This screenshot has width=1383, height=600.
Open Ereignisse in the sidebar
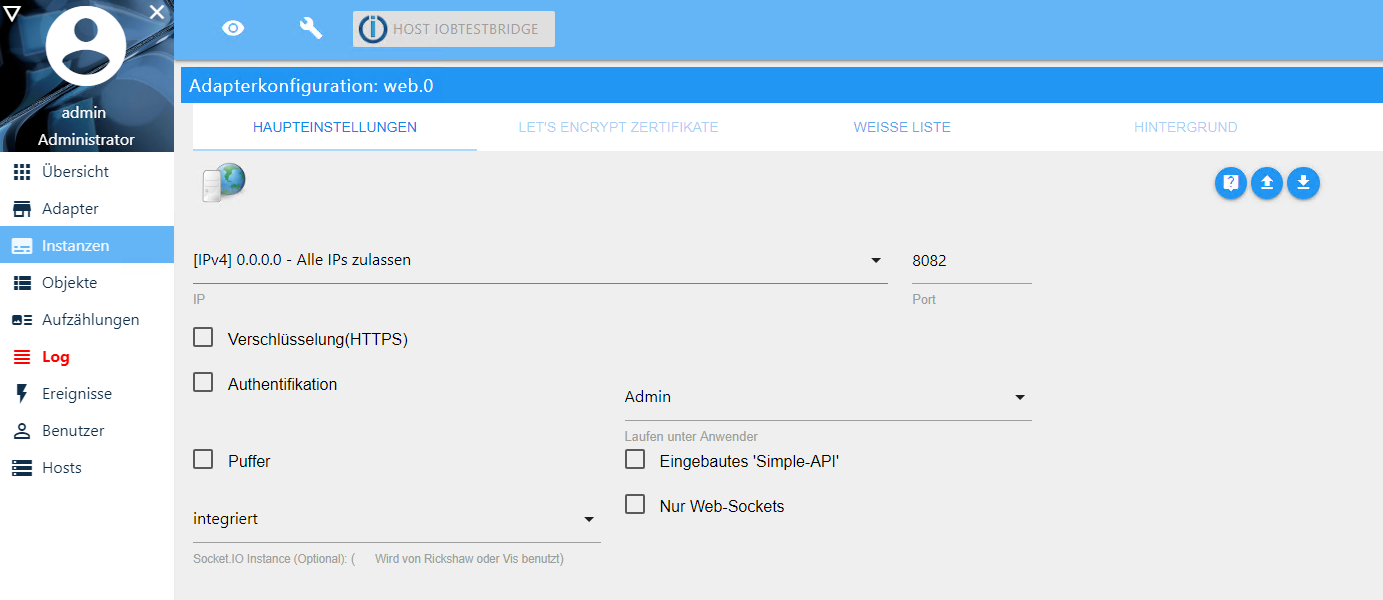coord(87,394)
